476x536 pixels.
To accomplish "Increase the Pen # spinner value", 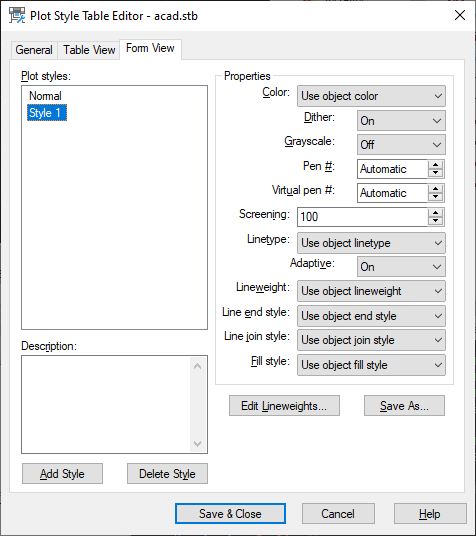I will (435, 165).
